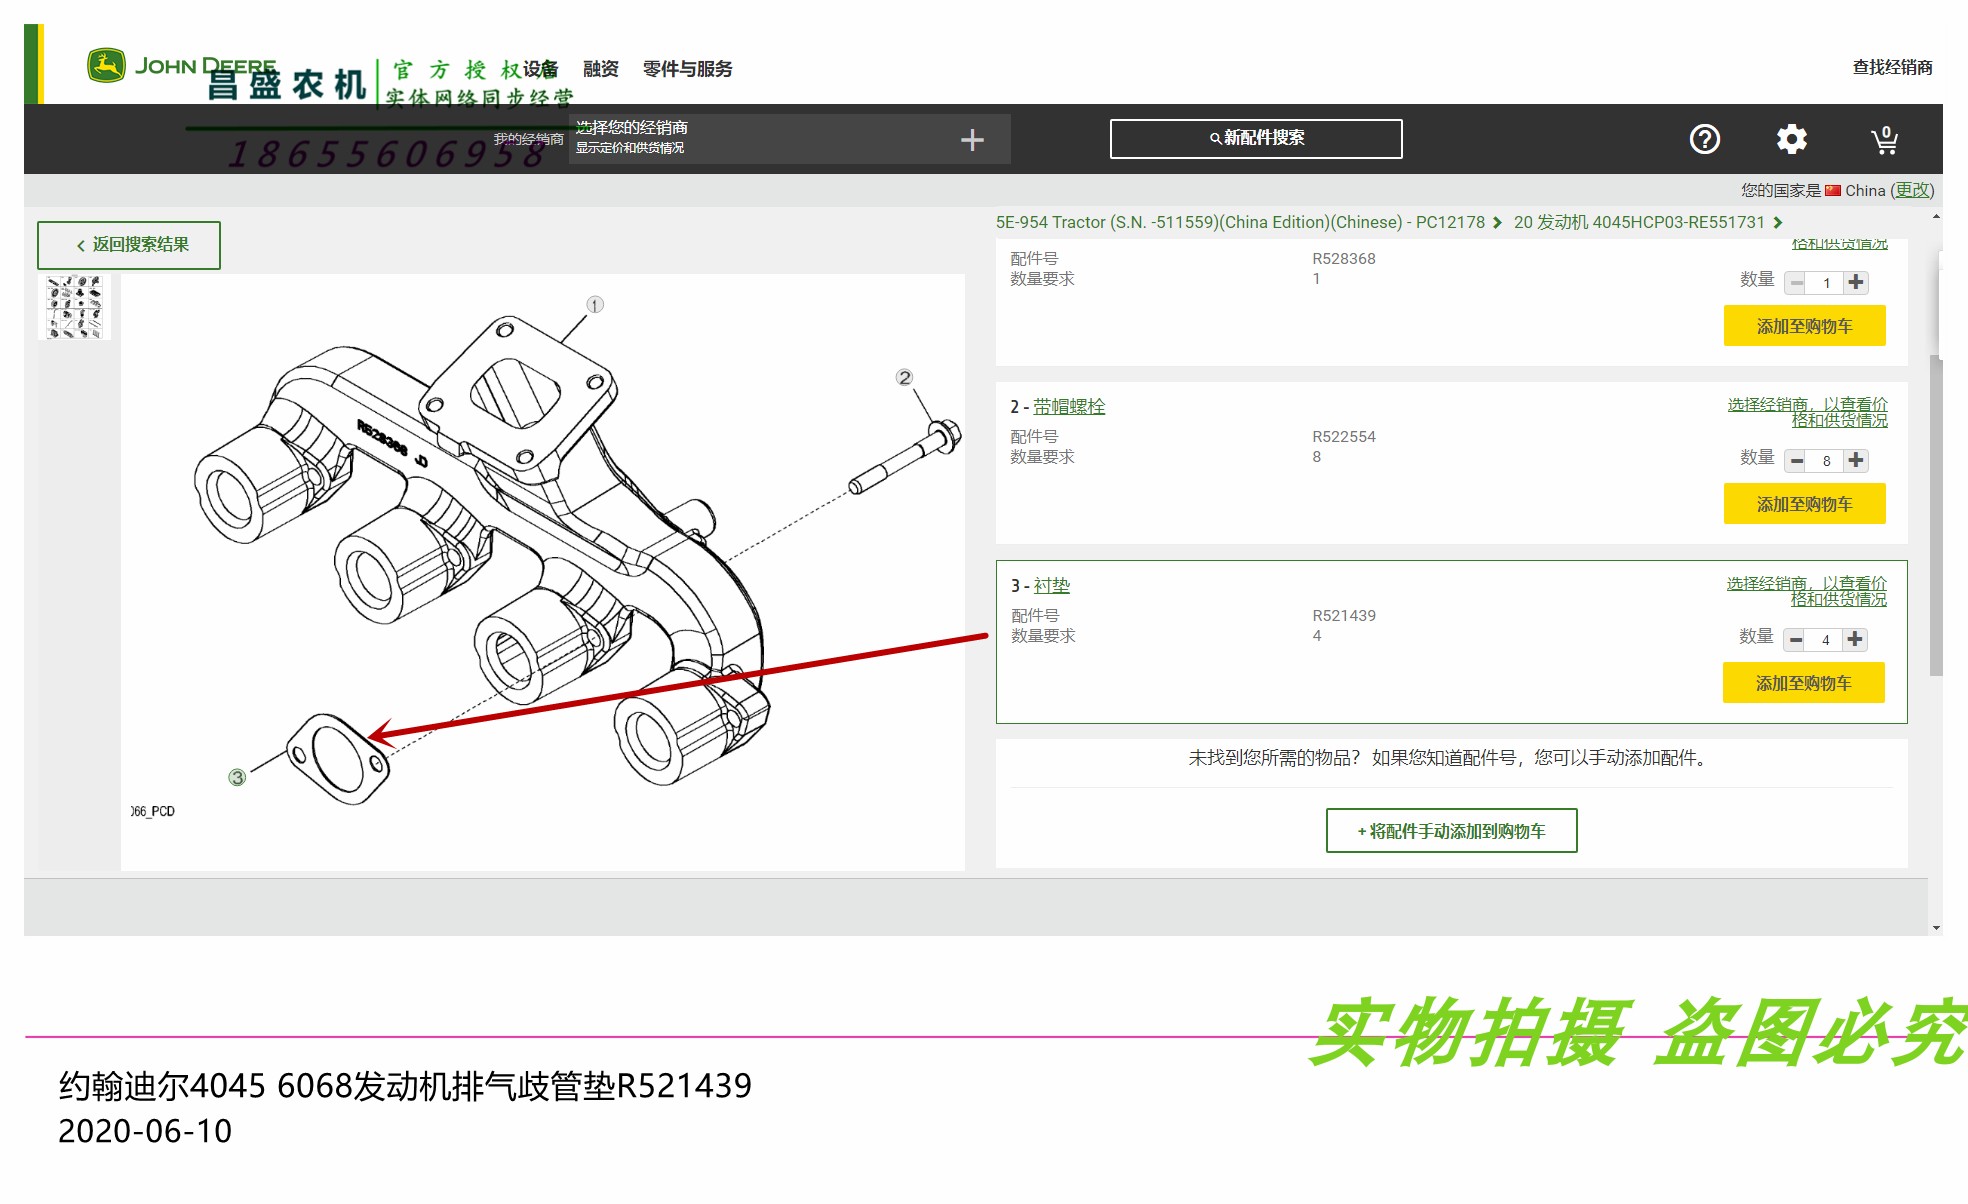This screenshot has width=1968, height=1204.
Task: Click the John Deere logo
Action: [x=181, y=66]
